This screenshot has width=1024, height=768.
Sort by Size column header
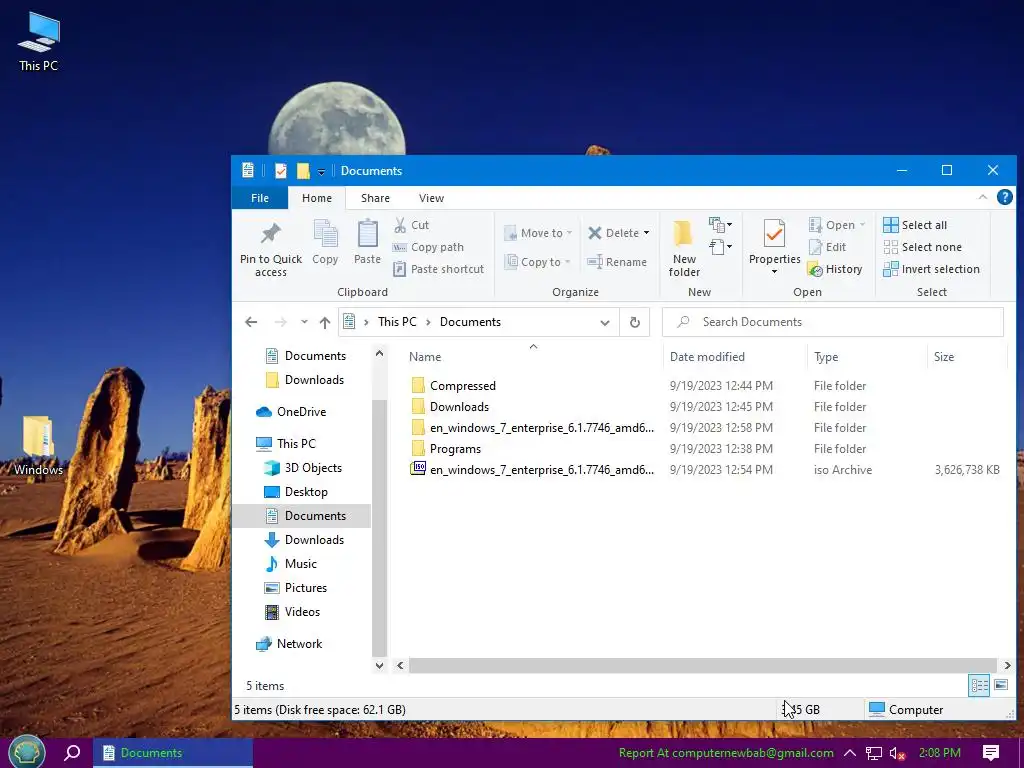(967, 357)
